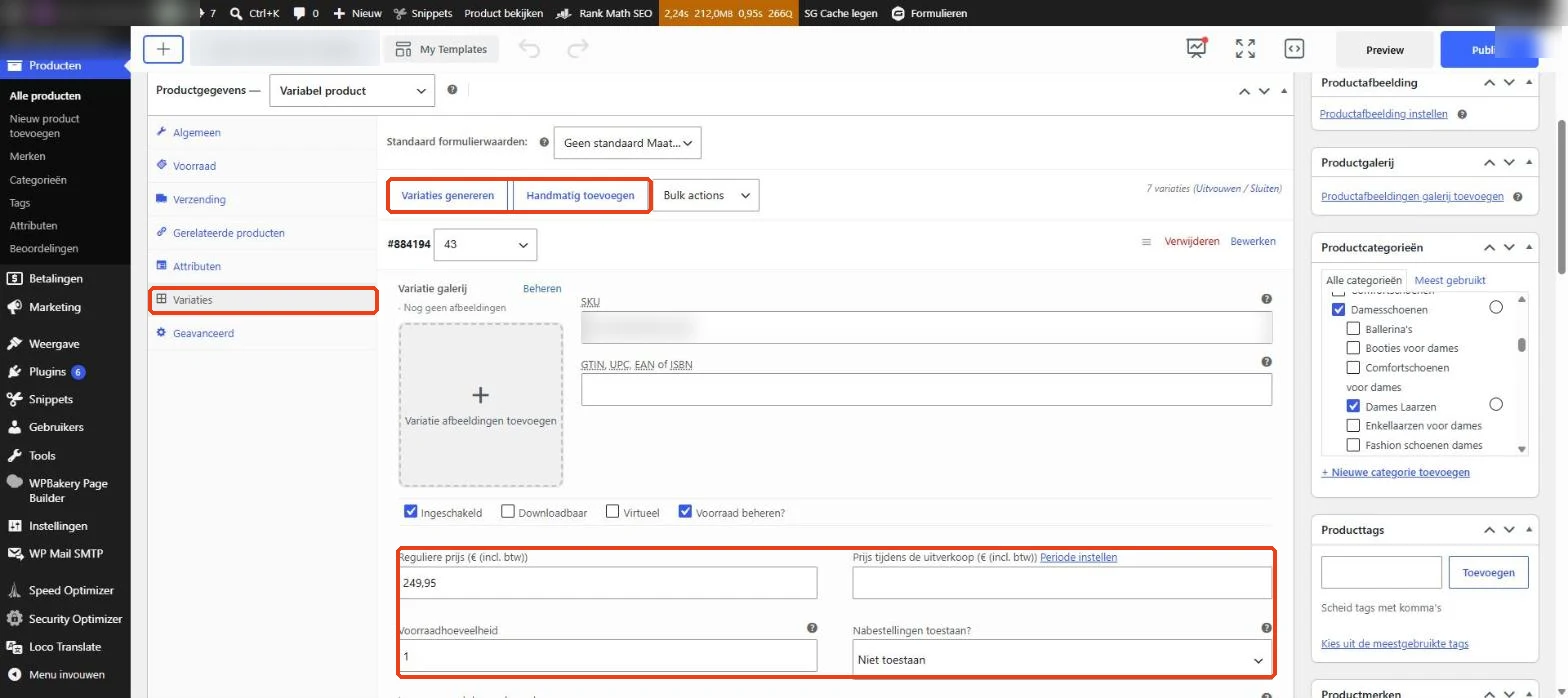Open the Variabel product type dropdown
1568x698 pixels.
pos(352,90)
